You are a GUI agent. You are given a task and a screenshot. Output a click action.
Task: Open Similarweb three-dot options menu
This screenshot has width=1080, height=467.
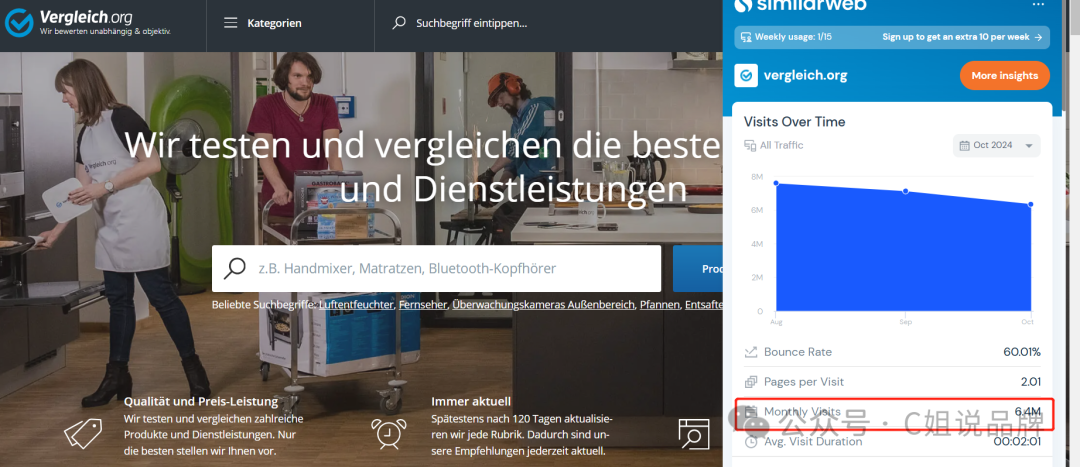(1038, 4)
